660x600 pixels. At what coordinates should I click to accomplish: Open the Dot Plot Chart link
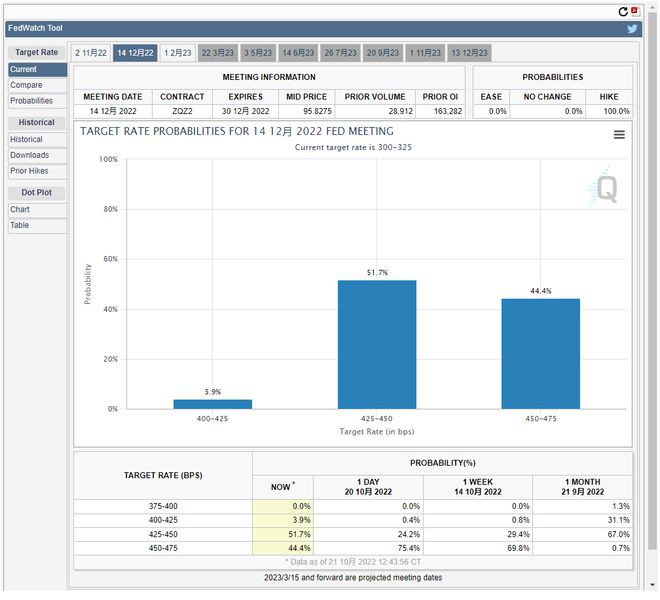(20, 210)
